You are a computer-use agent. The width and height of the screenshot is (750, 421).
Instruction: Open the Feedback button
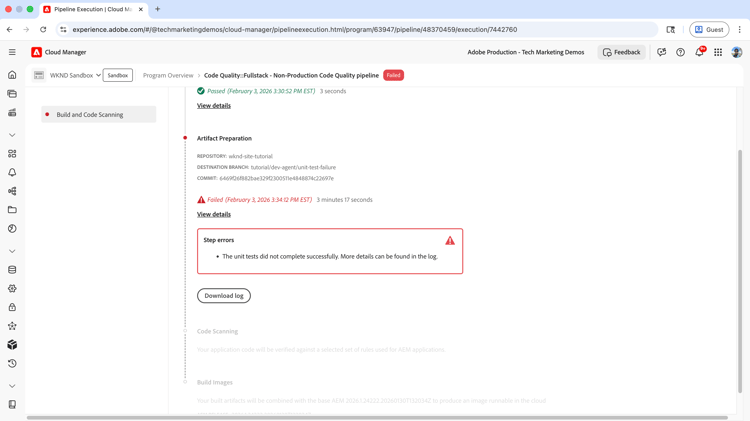[621, 52]
